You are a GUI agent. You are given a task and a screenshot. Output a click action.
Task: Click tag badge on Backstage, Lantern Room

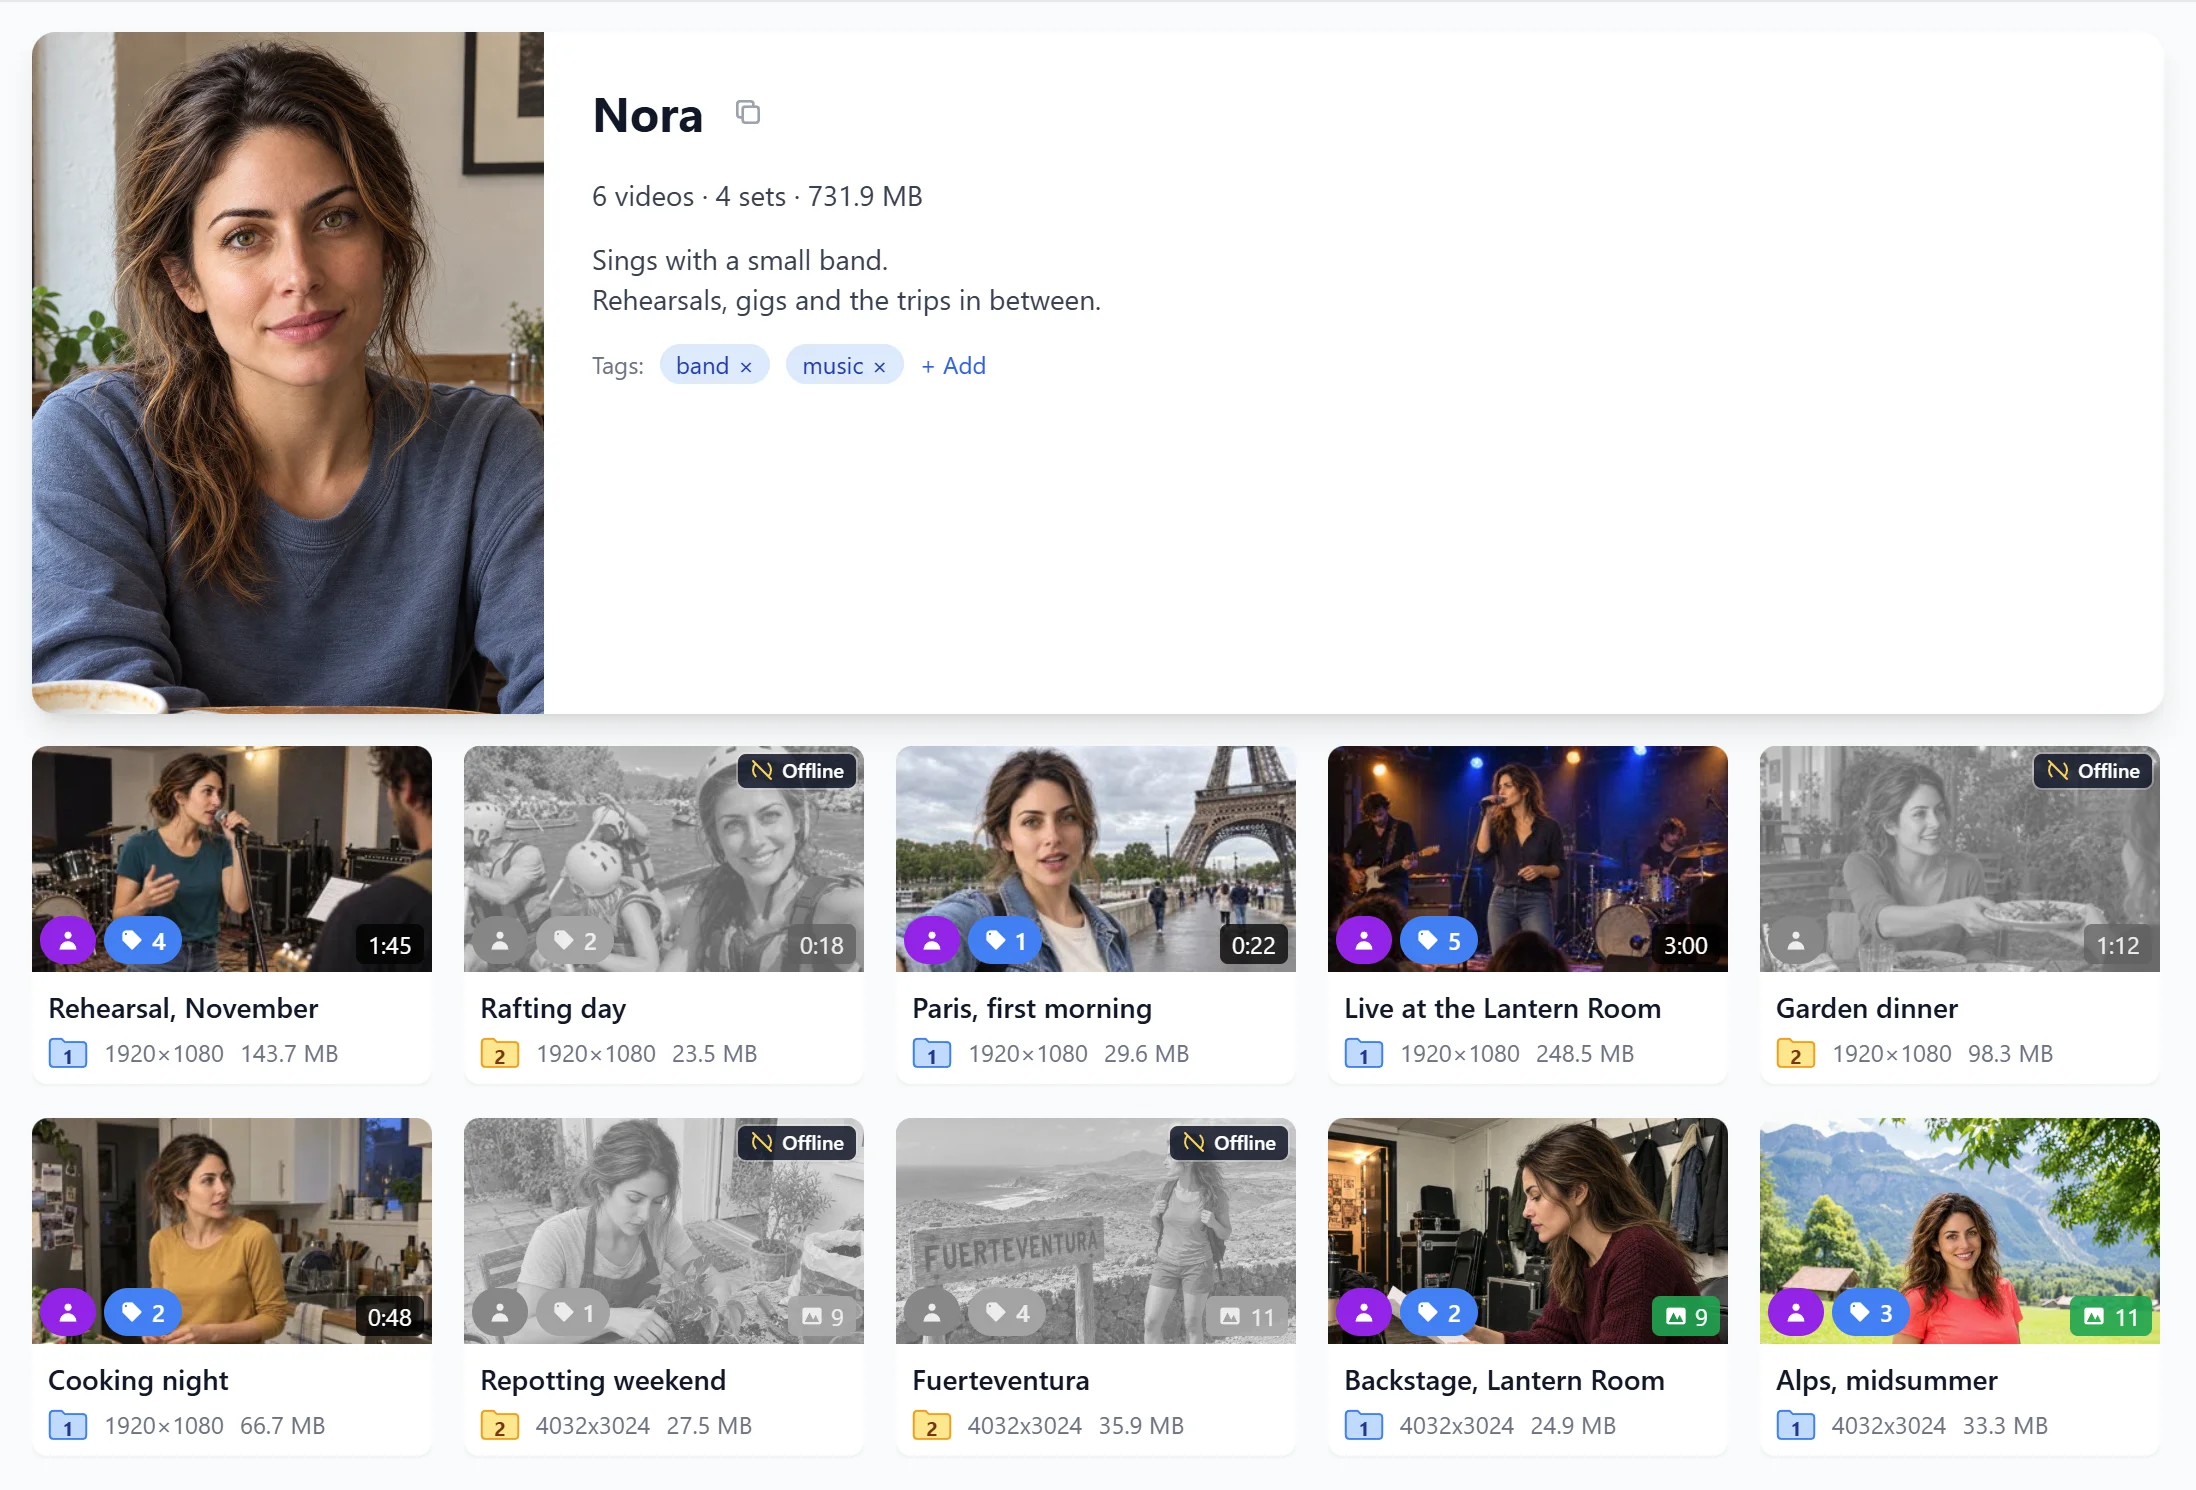pyautogui.click(x=1439, y=1313)
